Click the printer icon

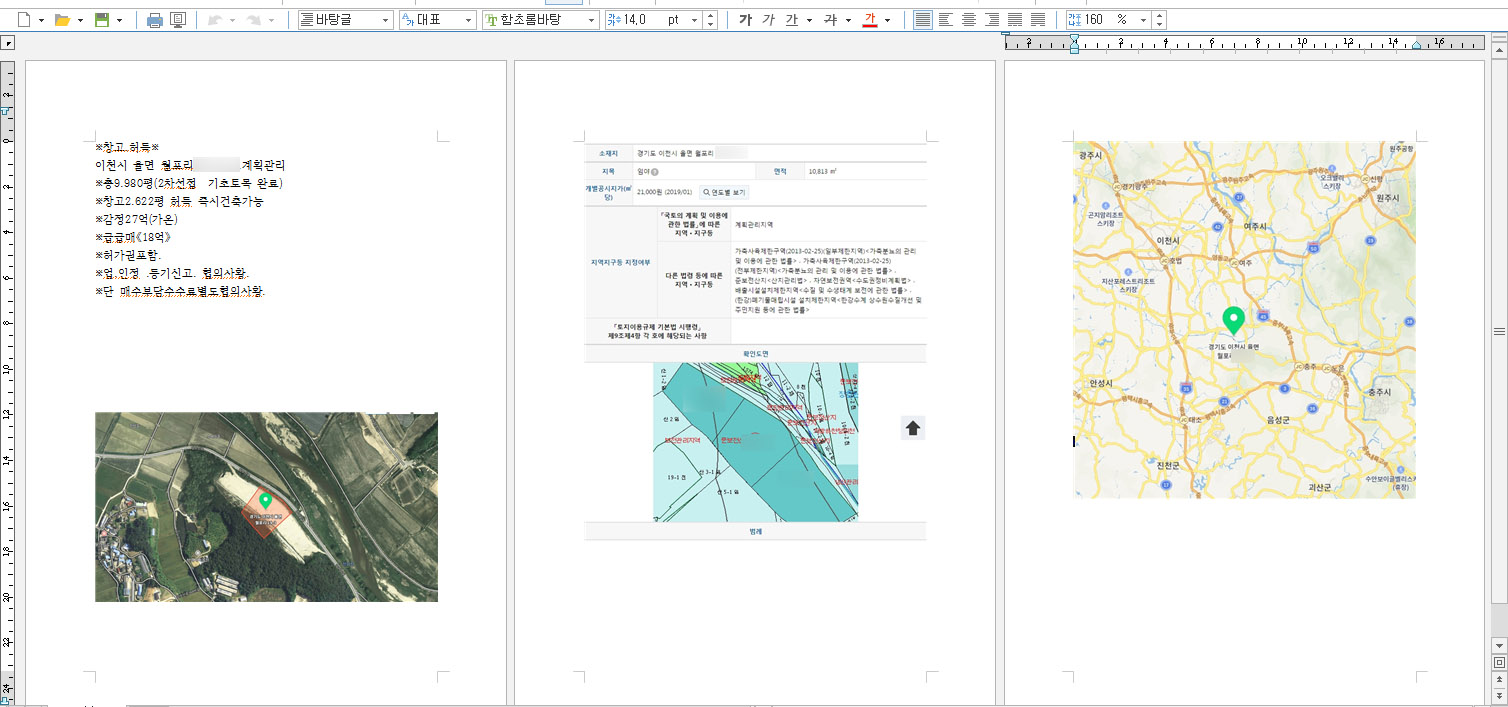pyautogui.click(x=155, y=20)
